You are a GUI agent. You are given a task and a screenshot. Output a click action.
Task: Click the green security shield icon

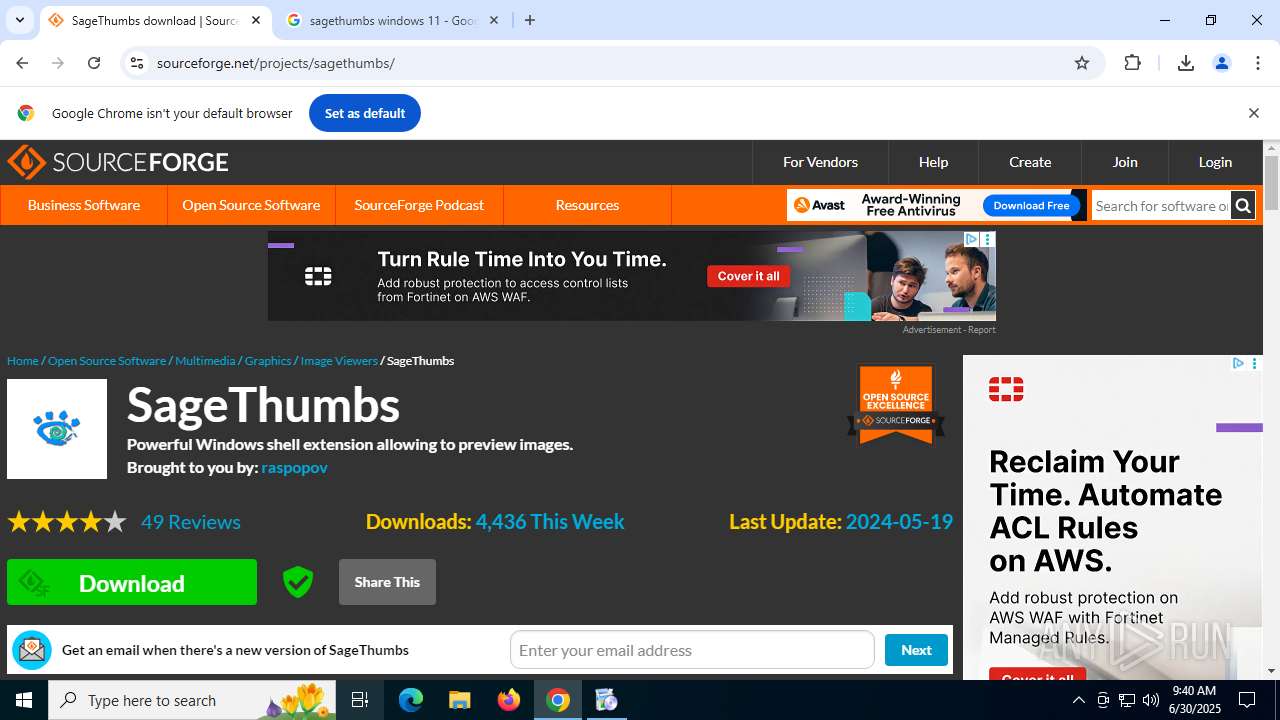pos(297,582)
